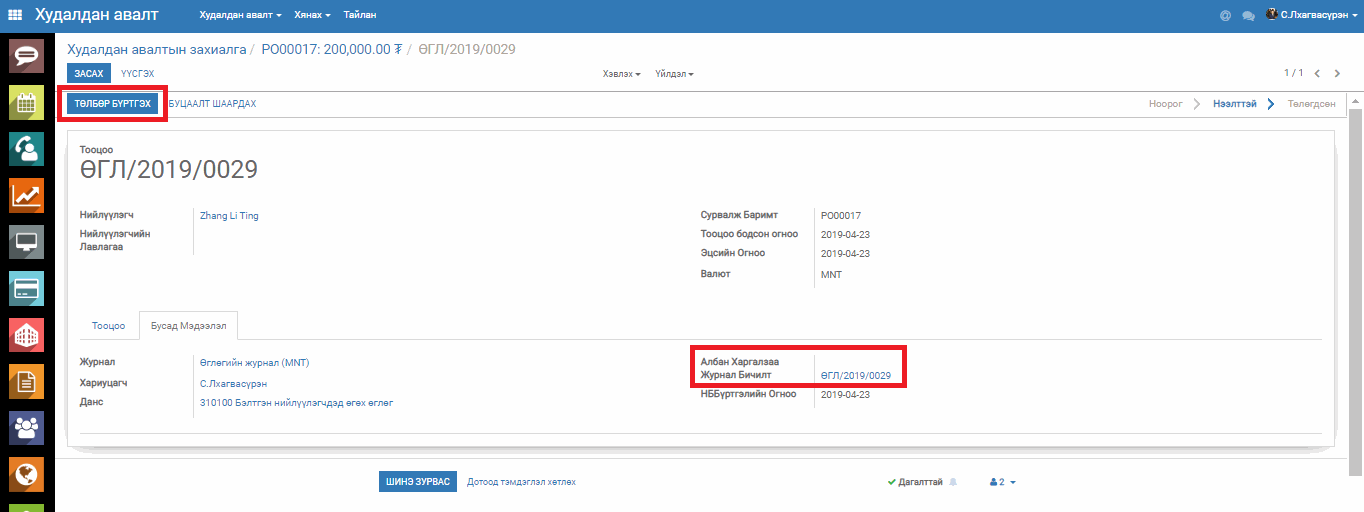
Task: Open the Тайлан menu in top bar
Action: [360, 15]
